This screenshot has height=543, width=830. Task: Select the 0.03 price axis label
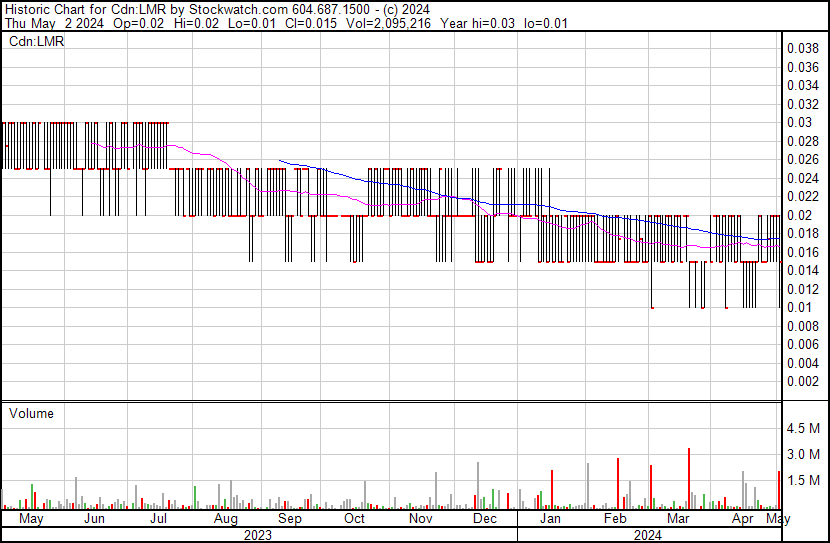pyautogui.click(x=800, y=122)
